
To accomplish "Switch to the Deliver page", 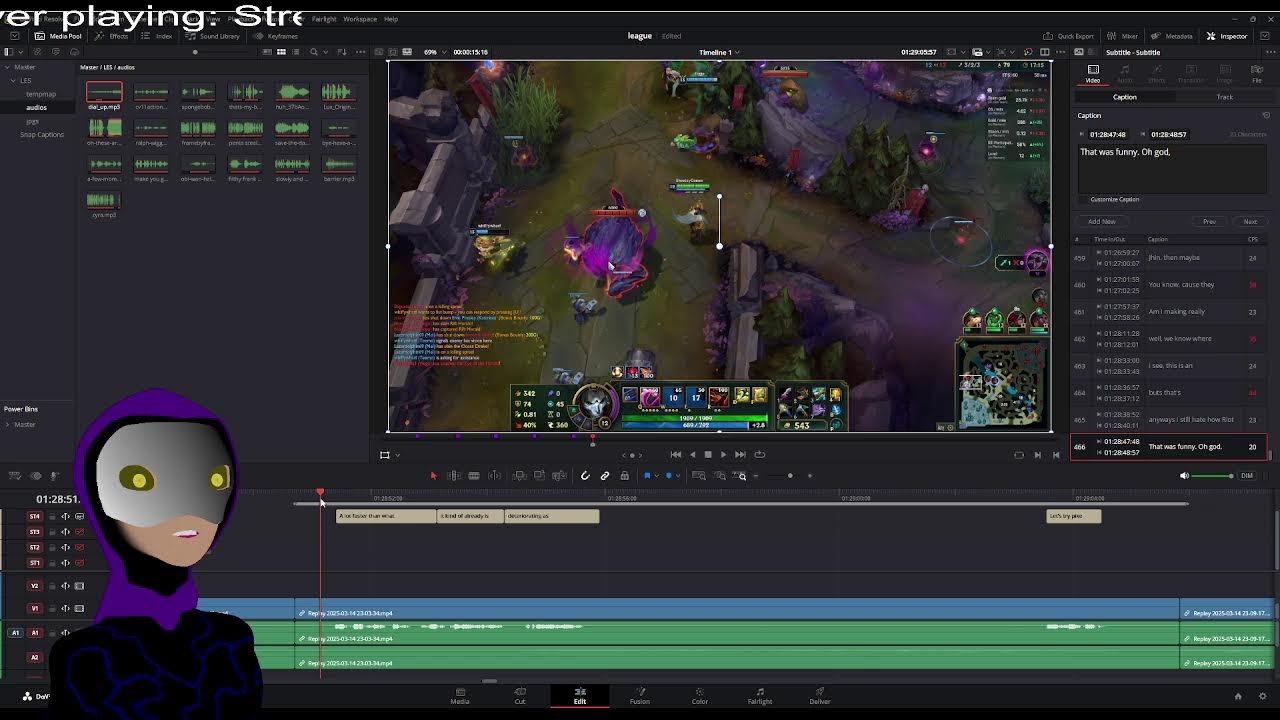I will click(x=820, y=696).
